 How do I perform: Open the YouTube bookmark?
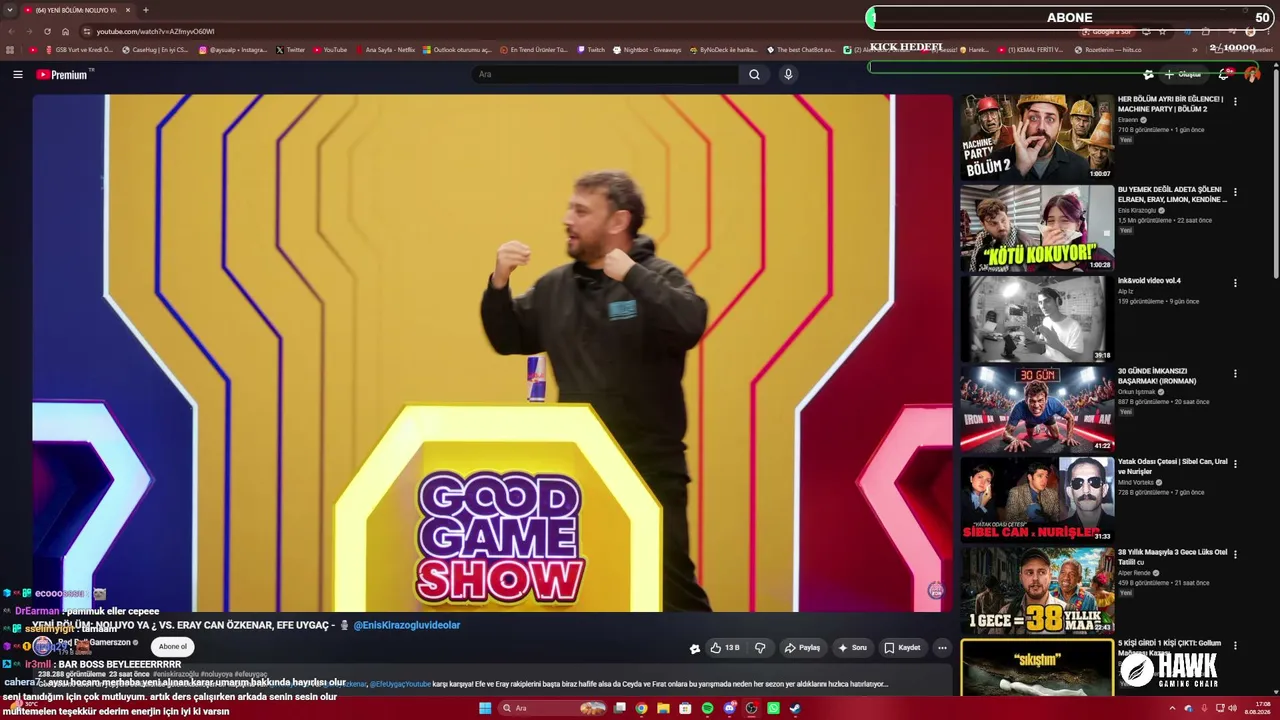[330, 50]
